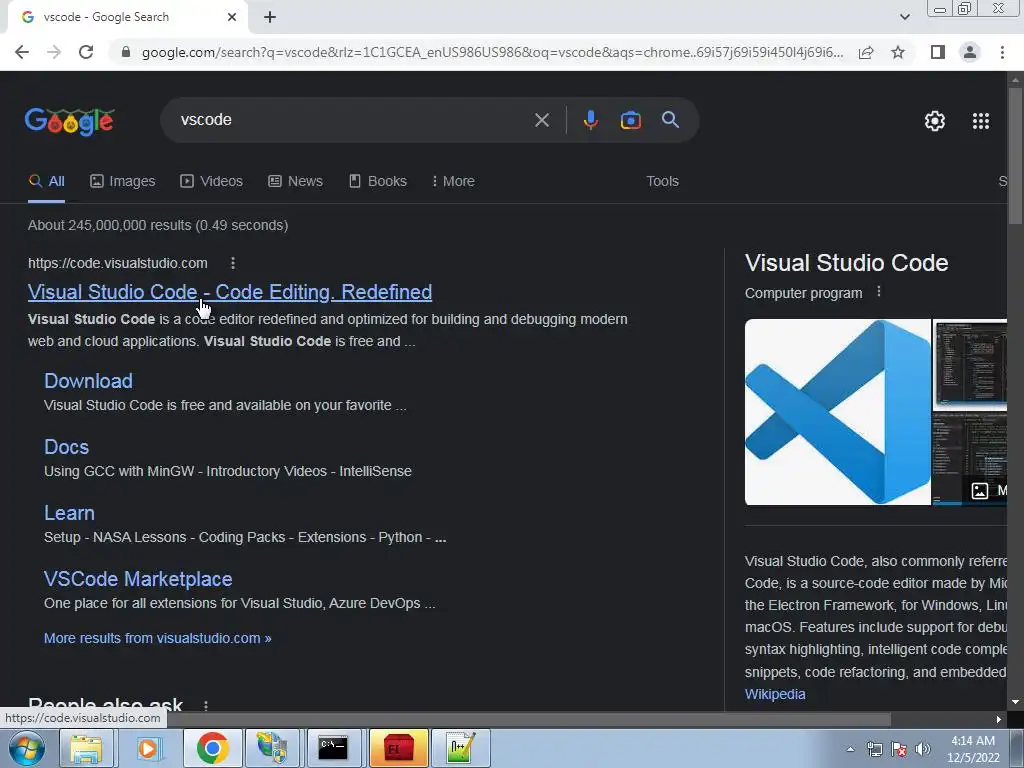The height and width of the screenshot is (768, 1024).
Task: Show hidden tray icons arrow
Action: coord(850,750)
